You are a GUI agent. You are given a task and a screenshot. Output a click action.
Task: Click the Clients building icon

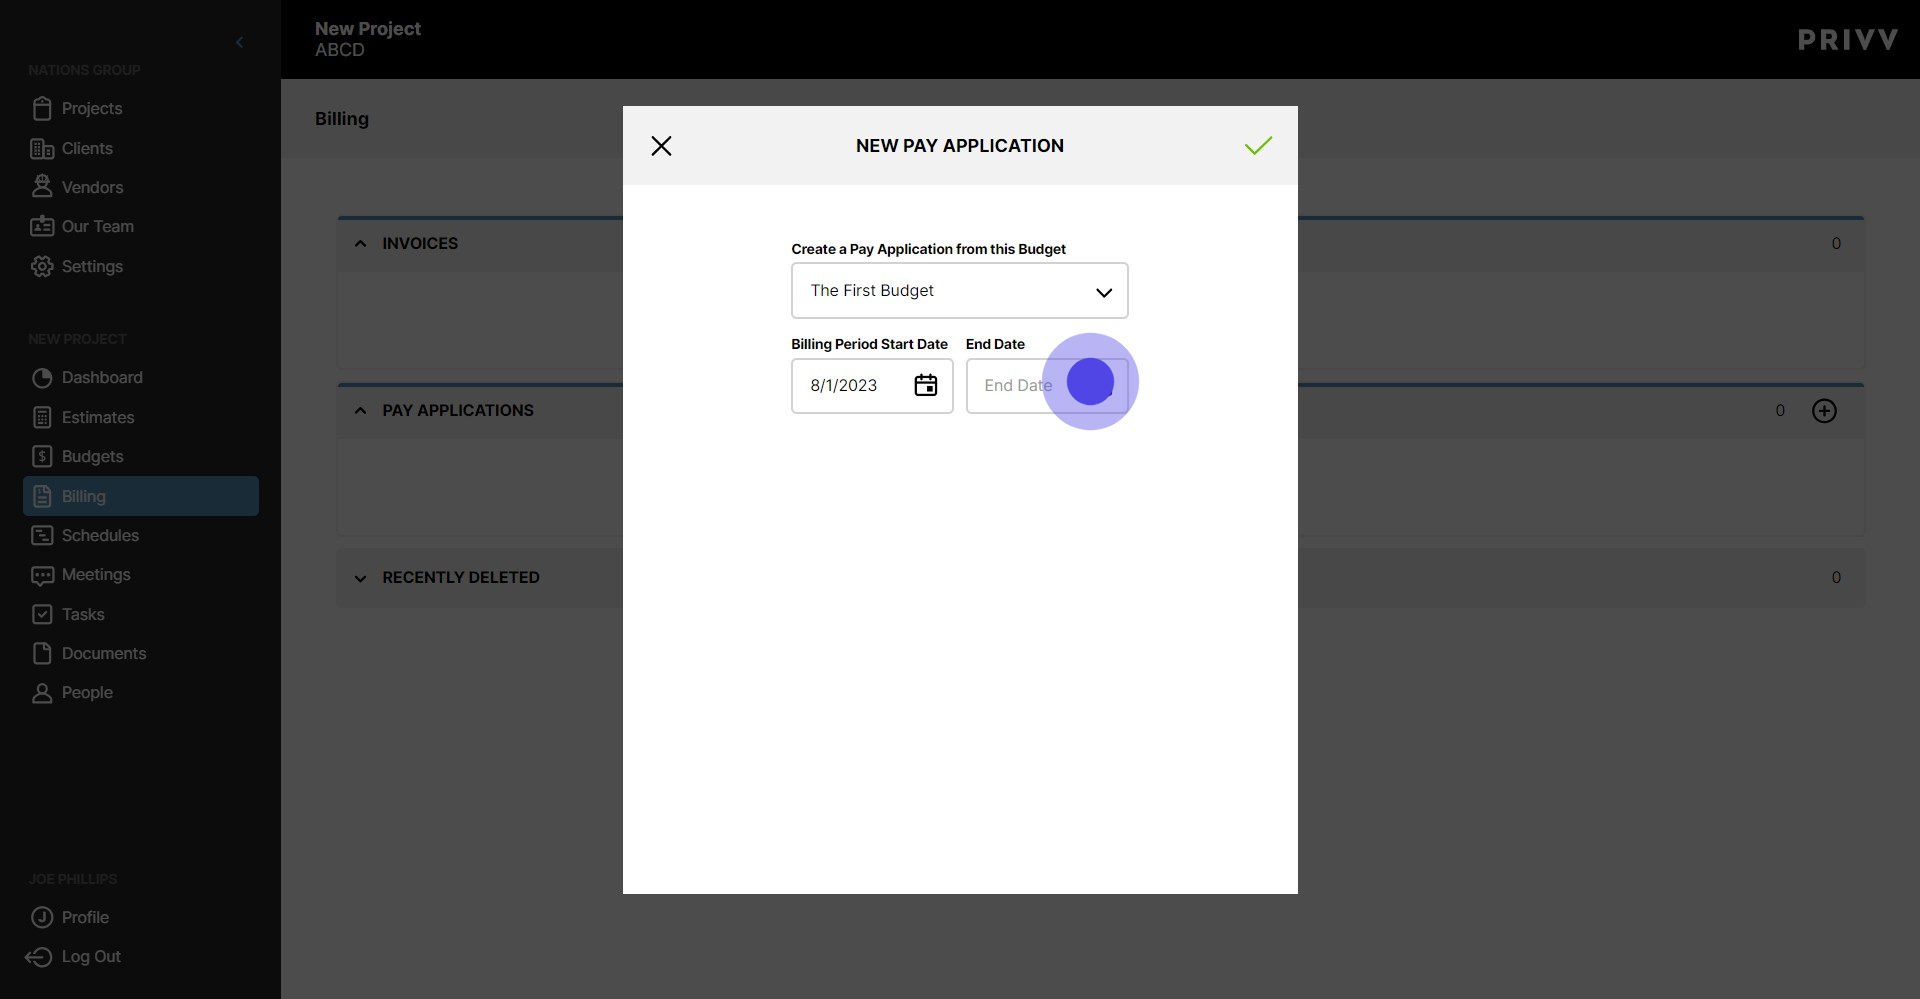[x=42, y=148]
